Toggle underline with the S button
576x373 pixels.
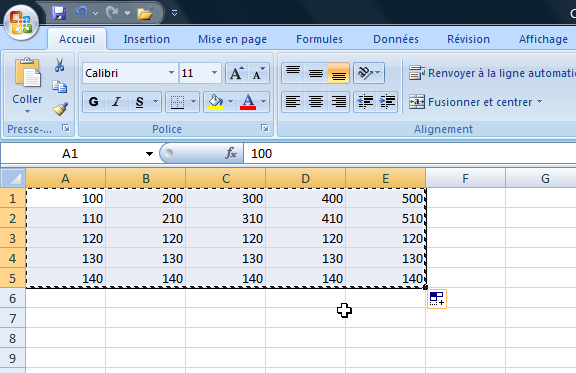[x=139, y=102]
